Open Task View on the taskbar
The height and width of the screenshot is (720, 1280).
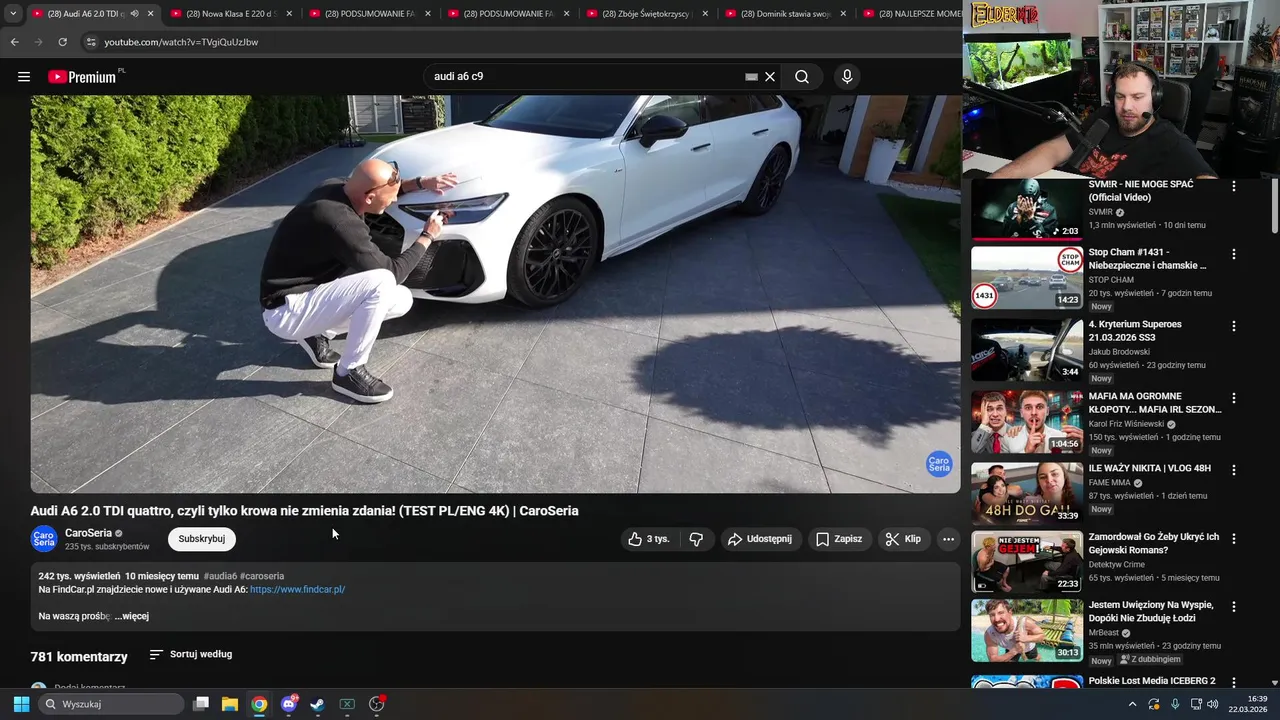[x=201, y=704]
